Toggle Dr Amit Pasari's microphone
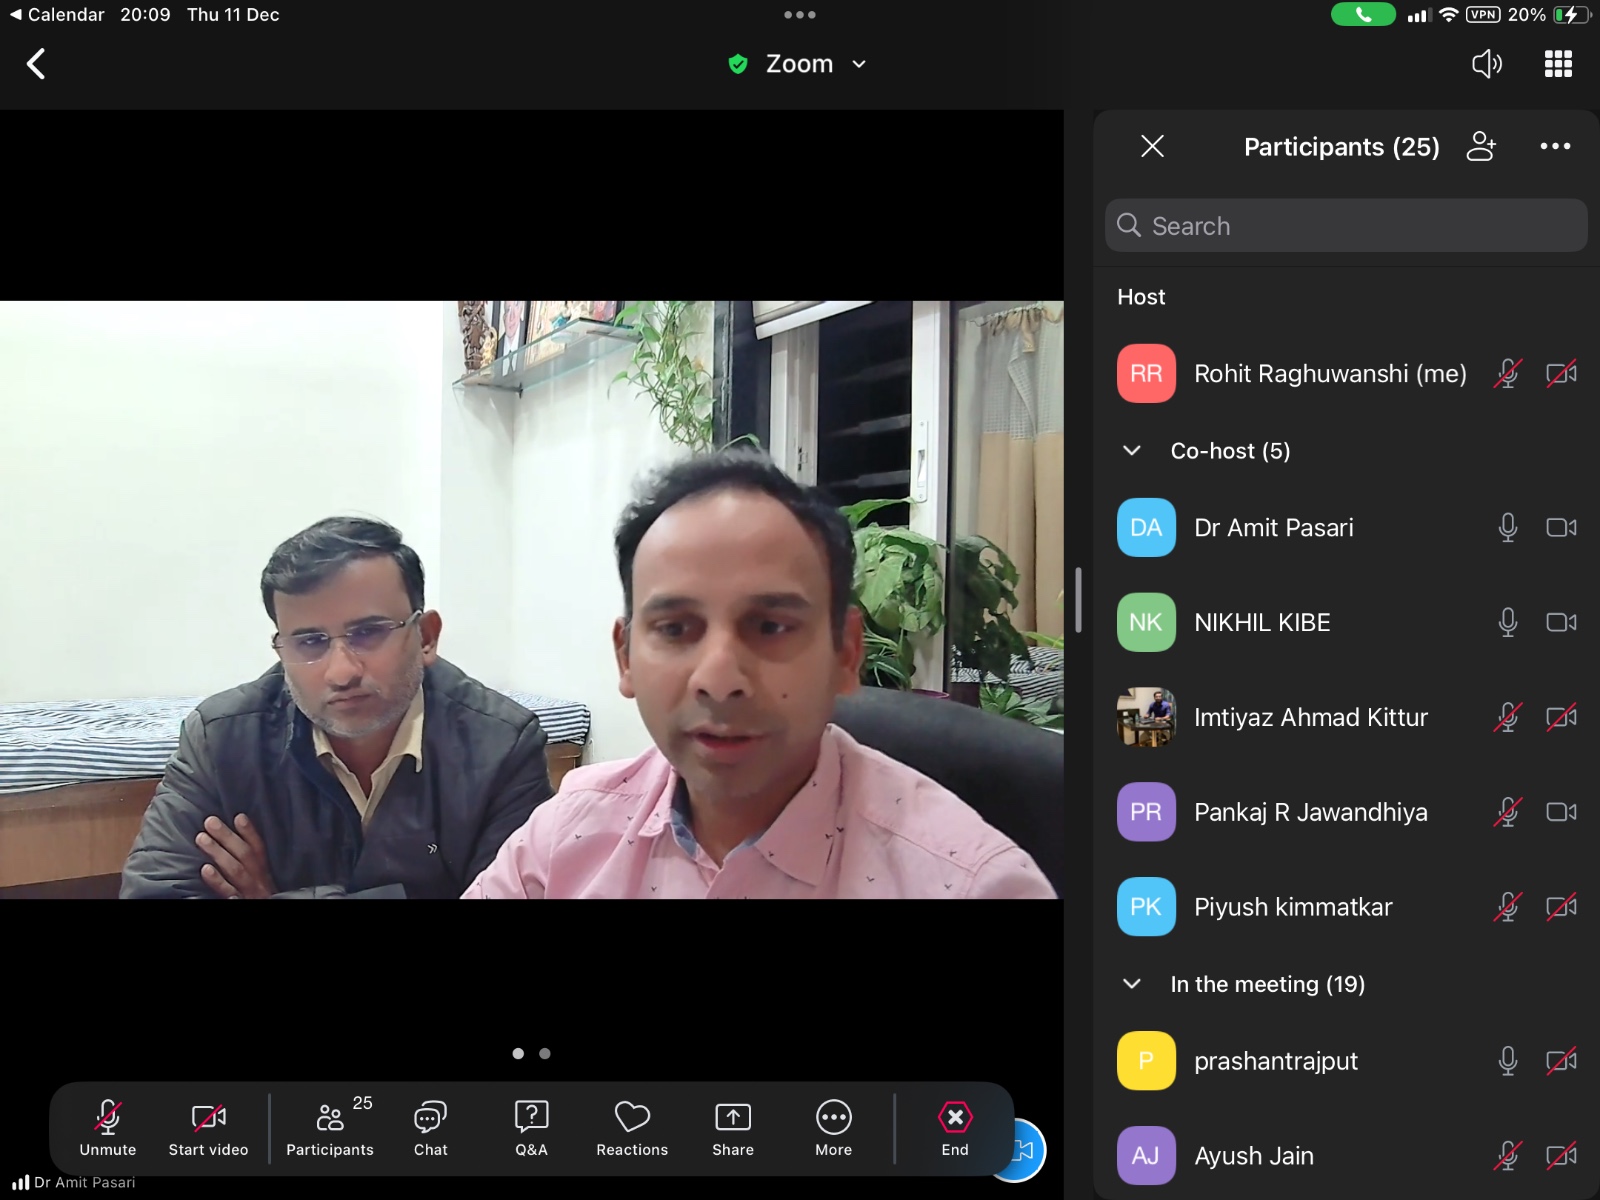This screenshot has height=1200, width=1600. (x=1508, y=527)
